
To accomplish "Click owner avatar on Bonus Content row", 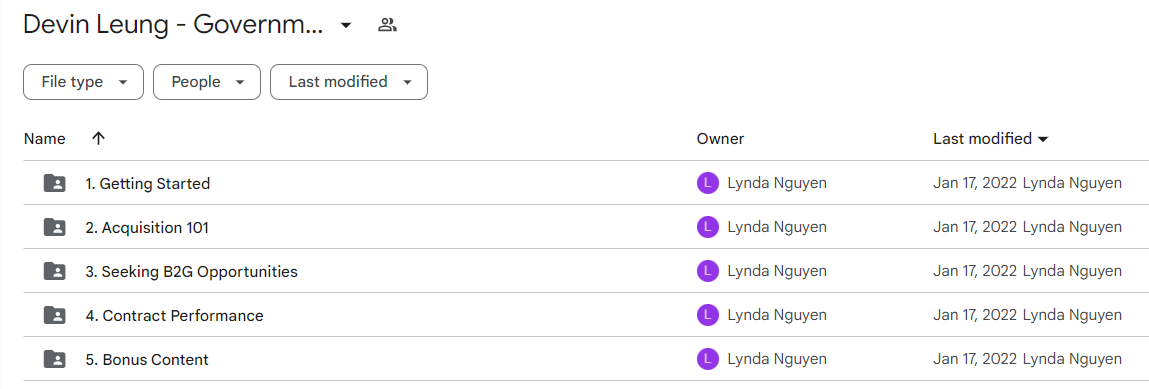I will pos(707,359).
